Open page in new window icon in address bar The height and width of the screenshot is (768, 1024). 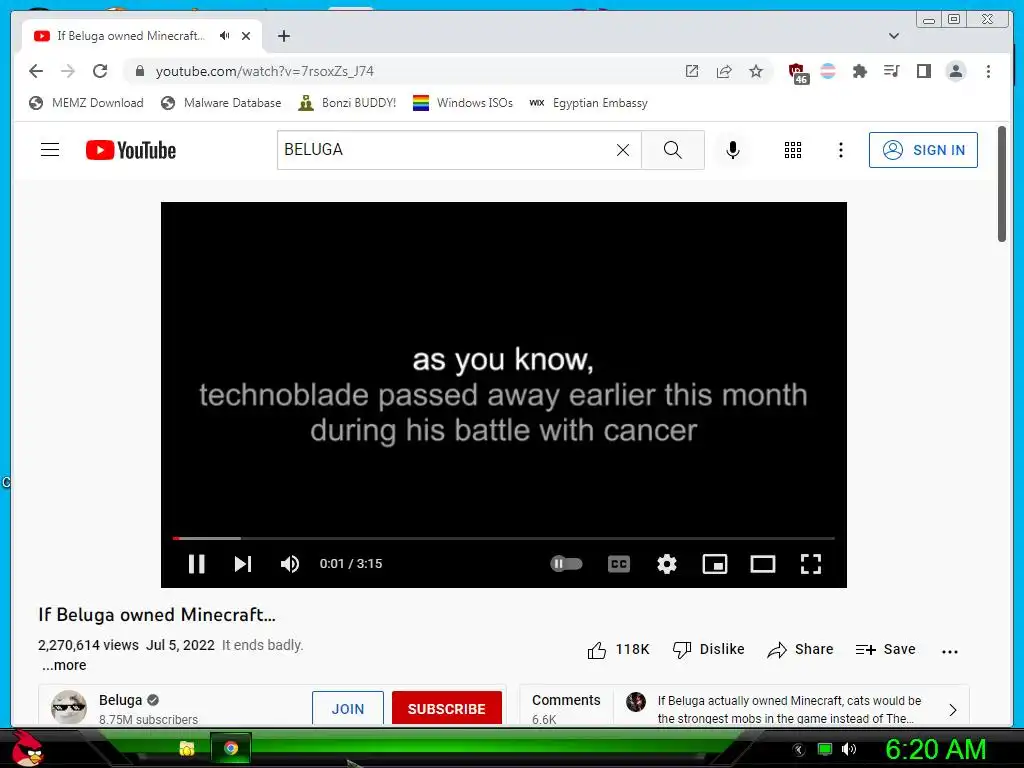click(x=692, y=71)
